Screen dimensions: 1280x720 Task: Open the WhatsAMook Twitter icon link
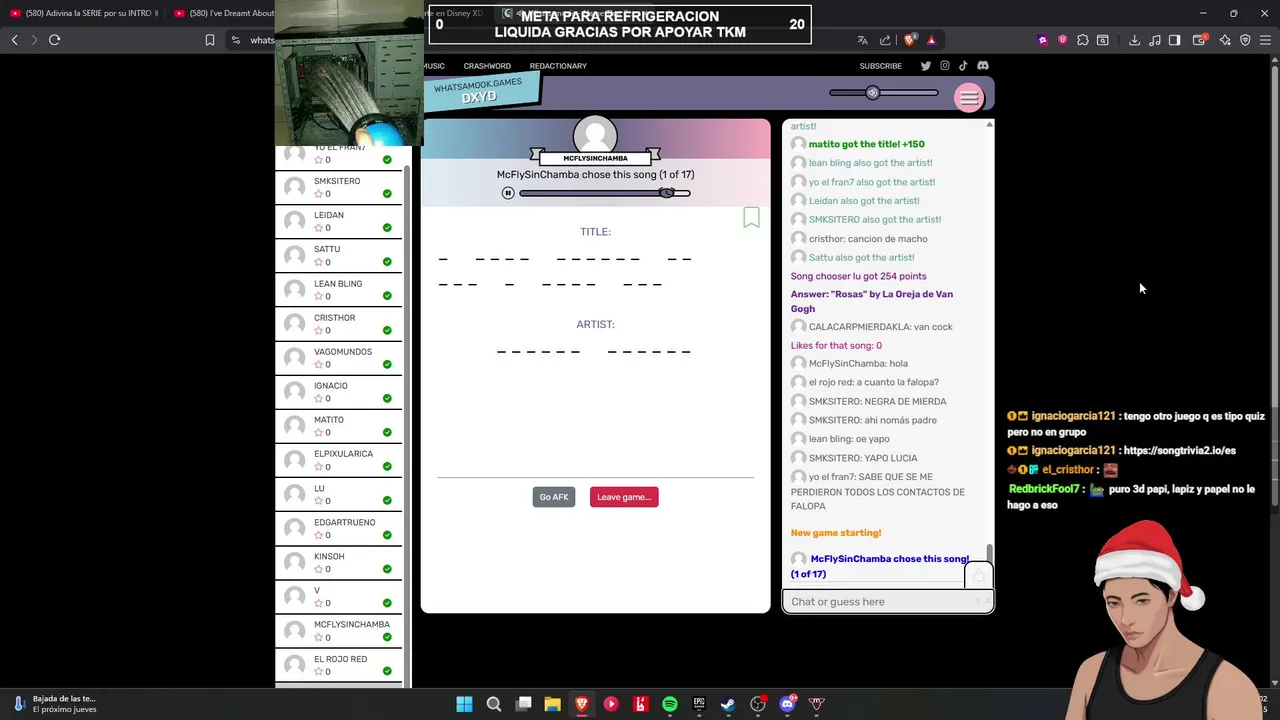coord(925,66)
